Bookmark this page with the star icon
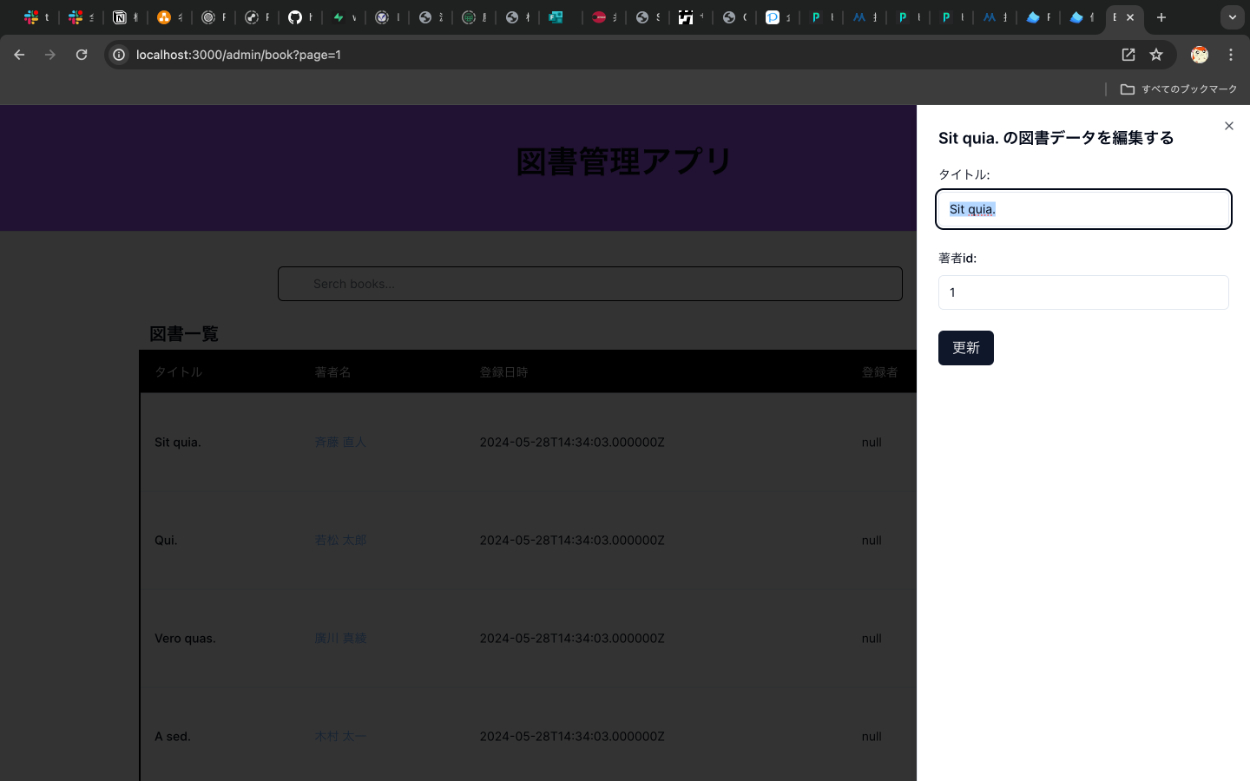1250x781 pixels. click(1156, 55)
